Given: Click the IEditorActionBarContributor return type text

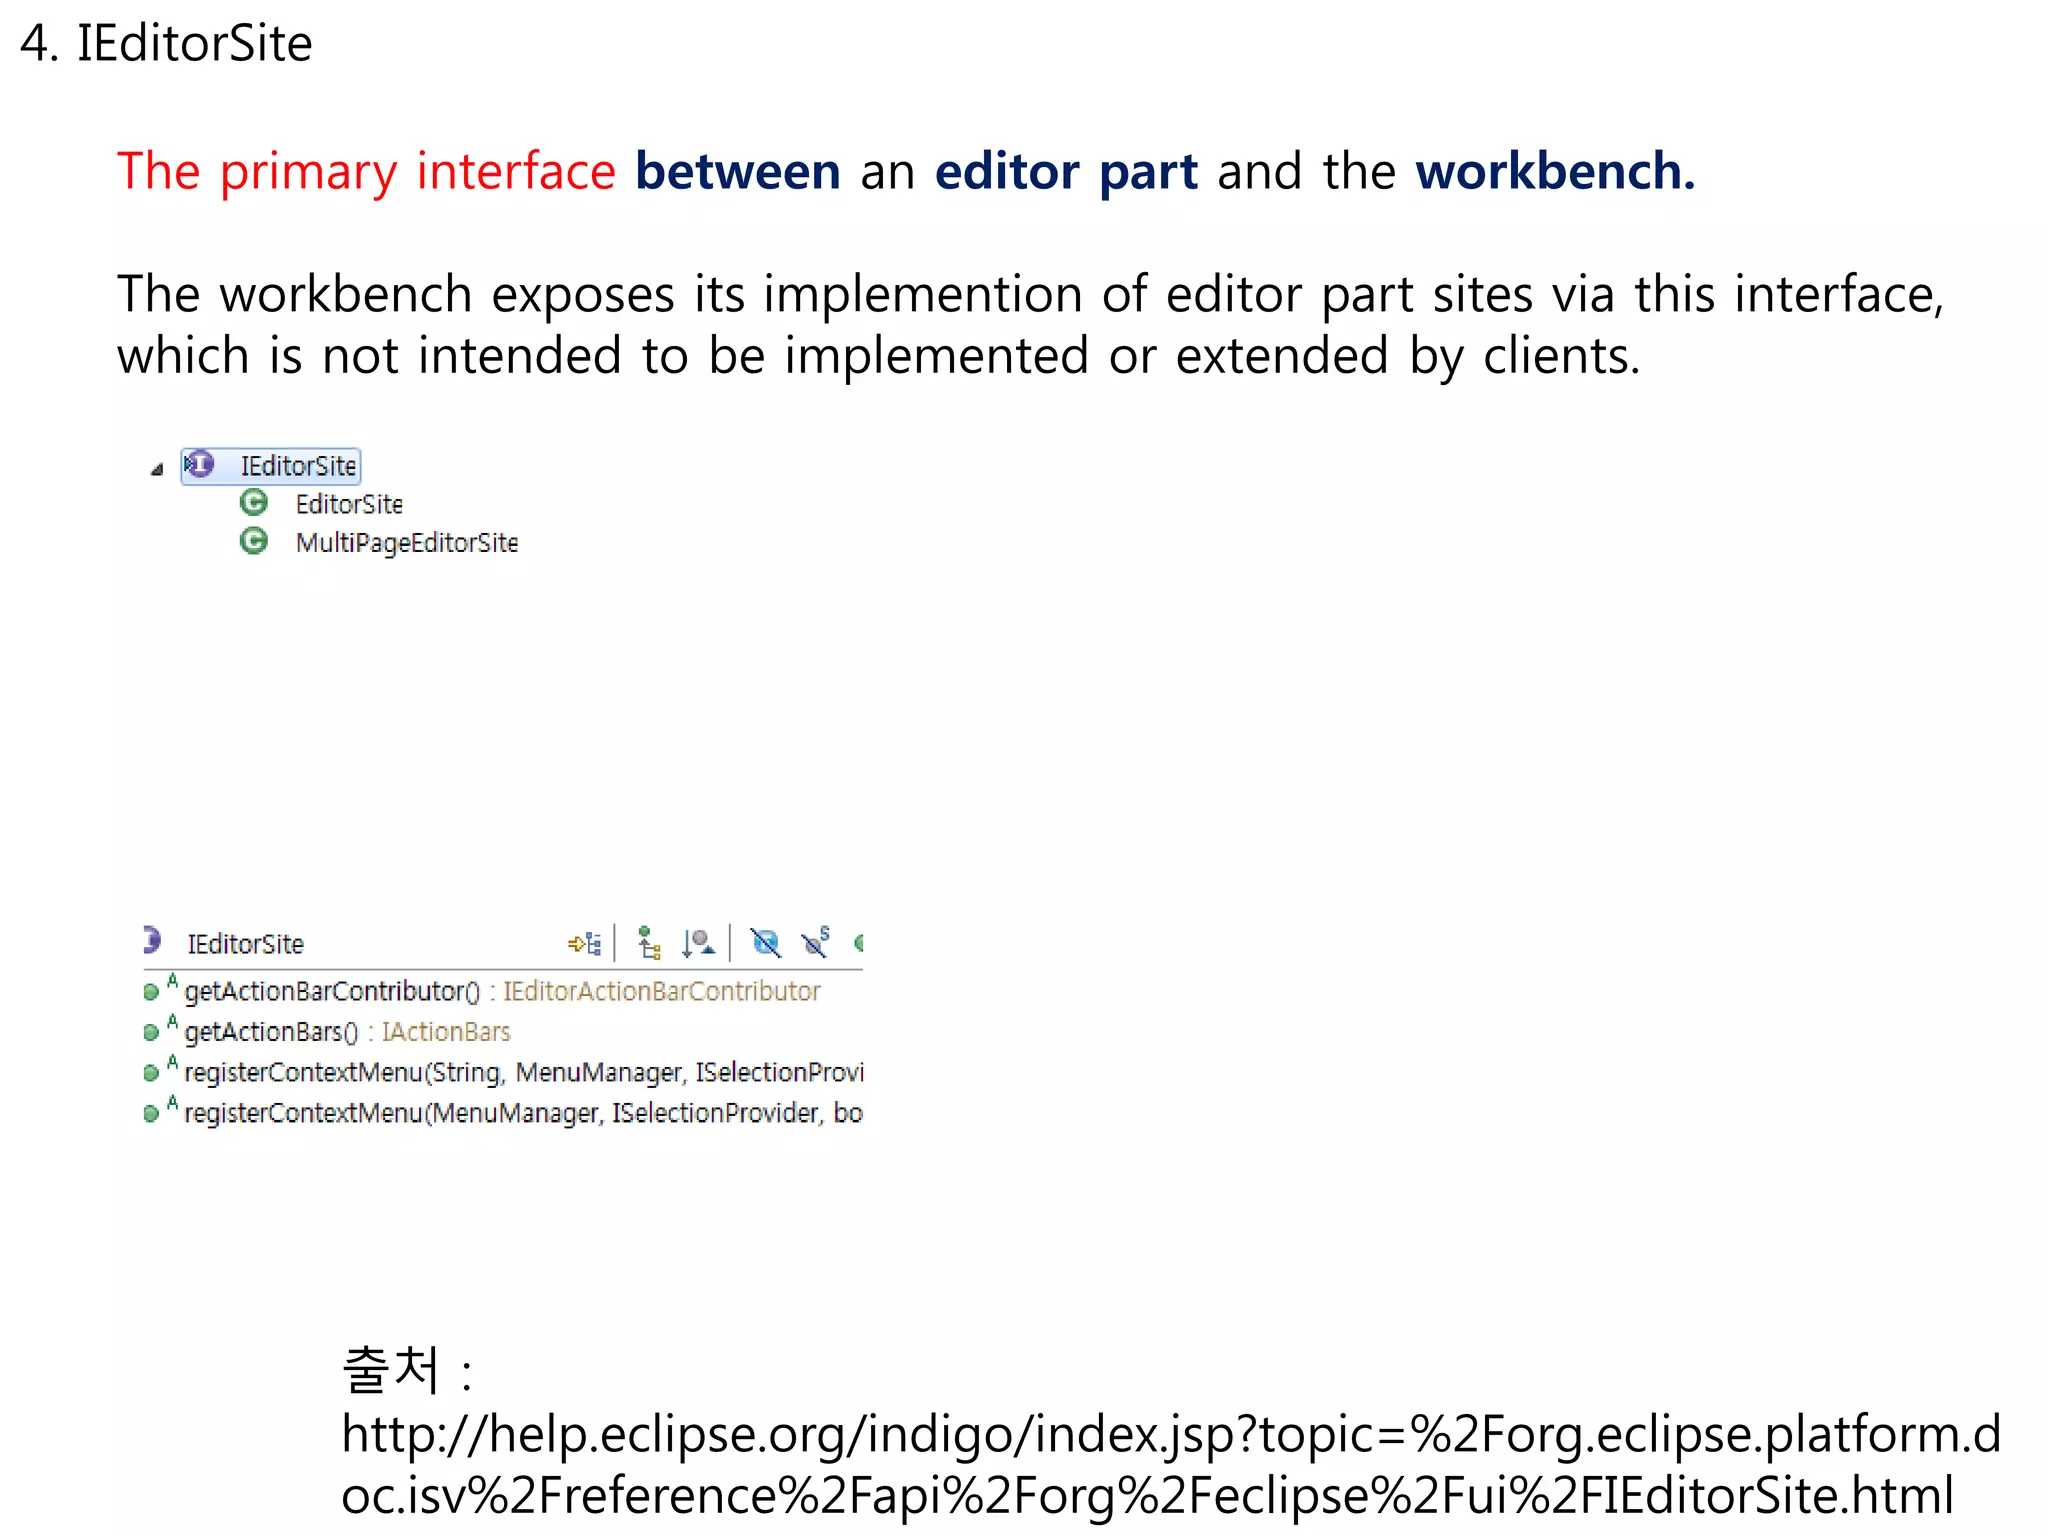Looking at the screenshot, I should 661,991.
